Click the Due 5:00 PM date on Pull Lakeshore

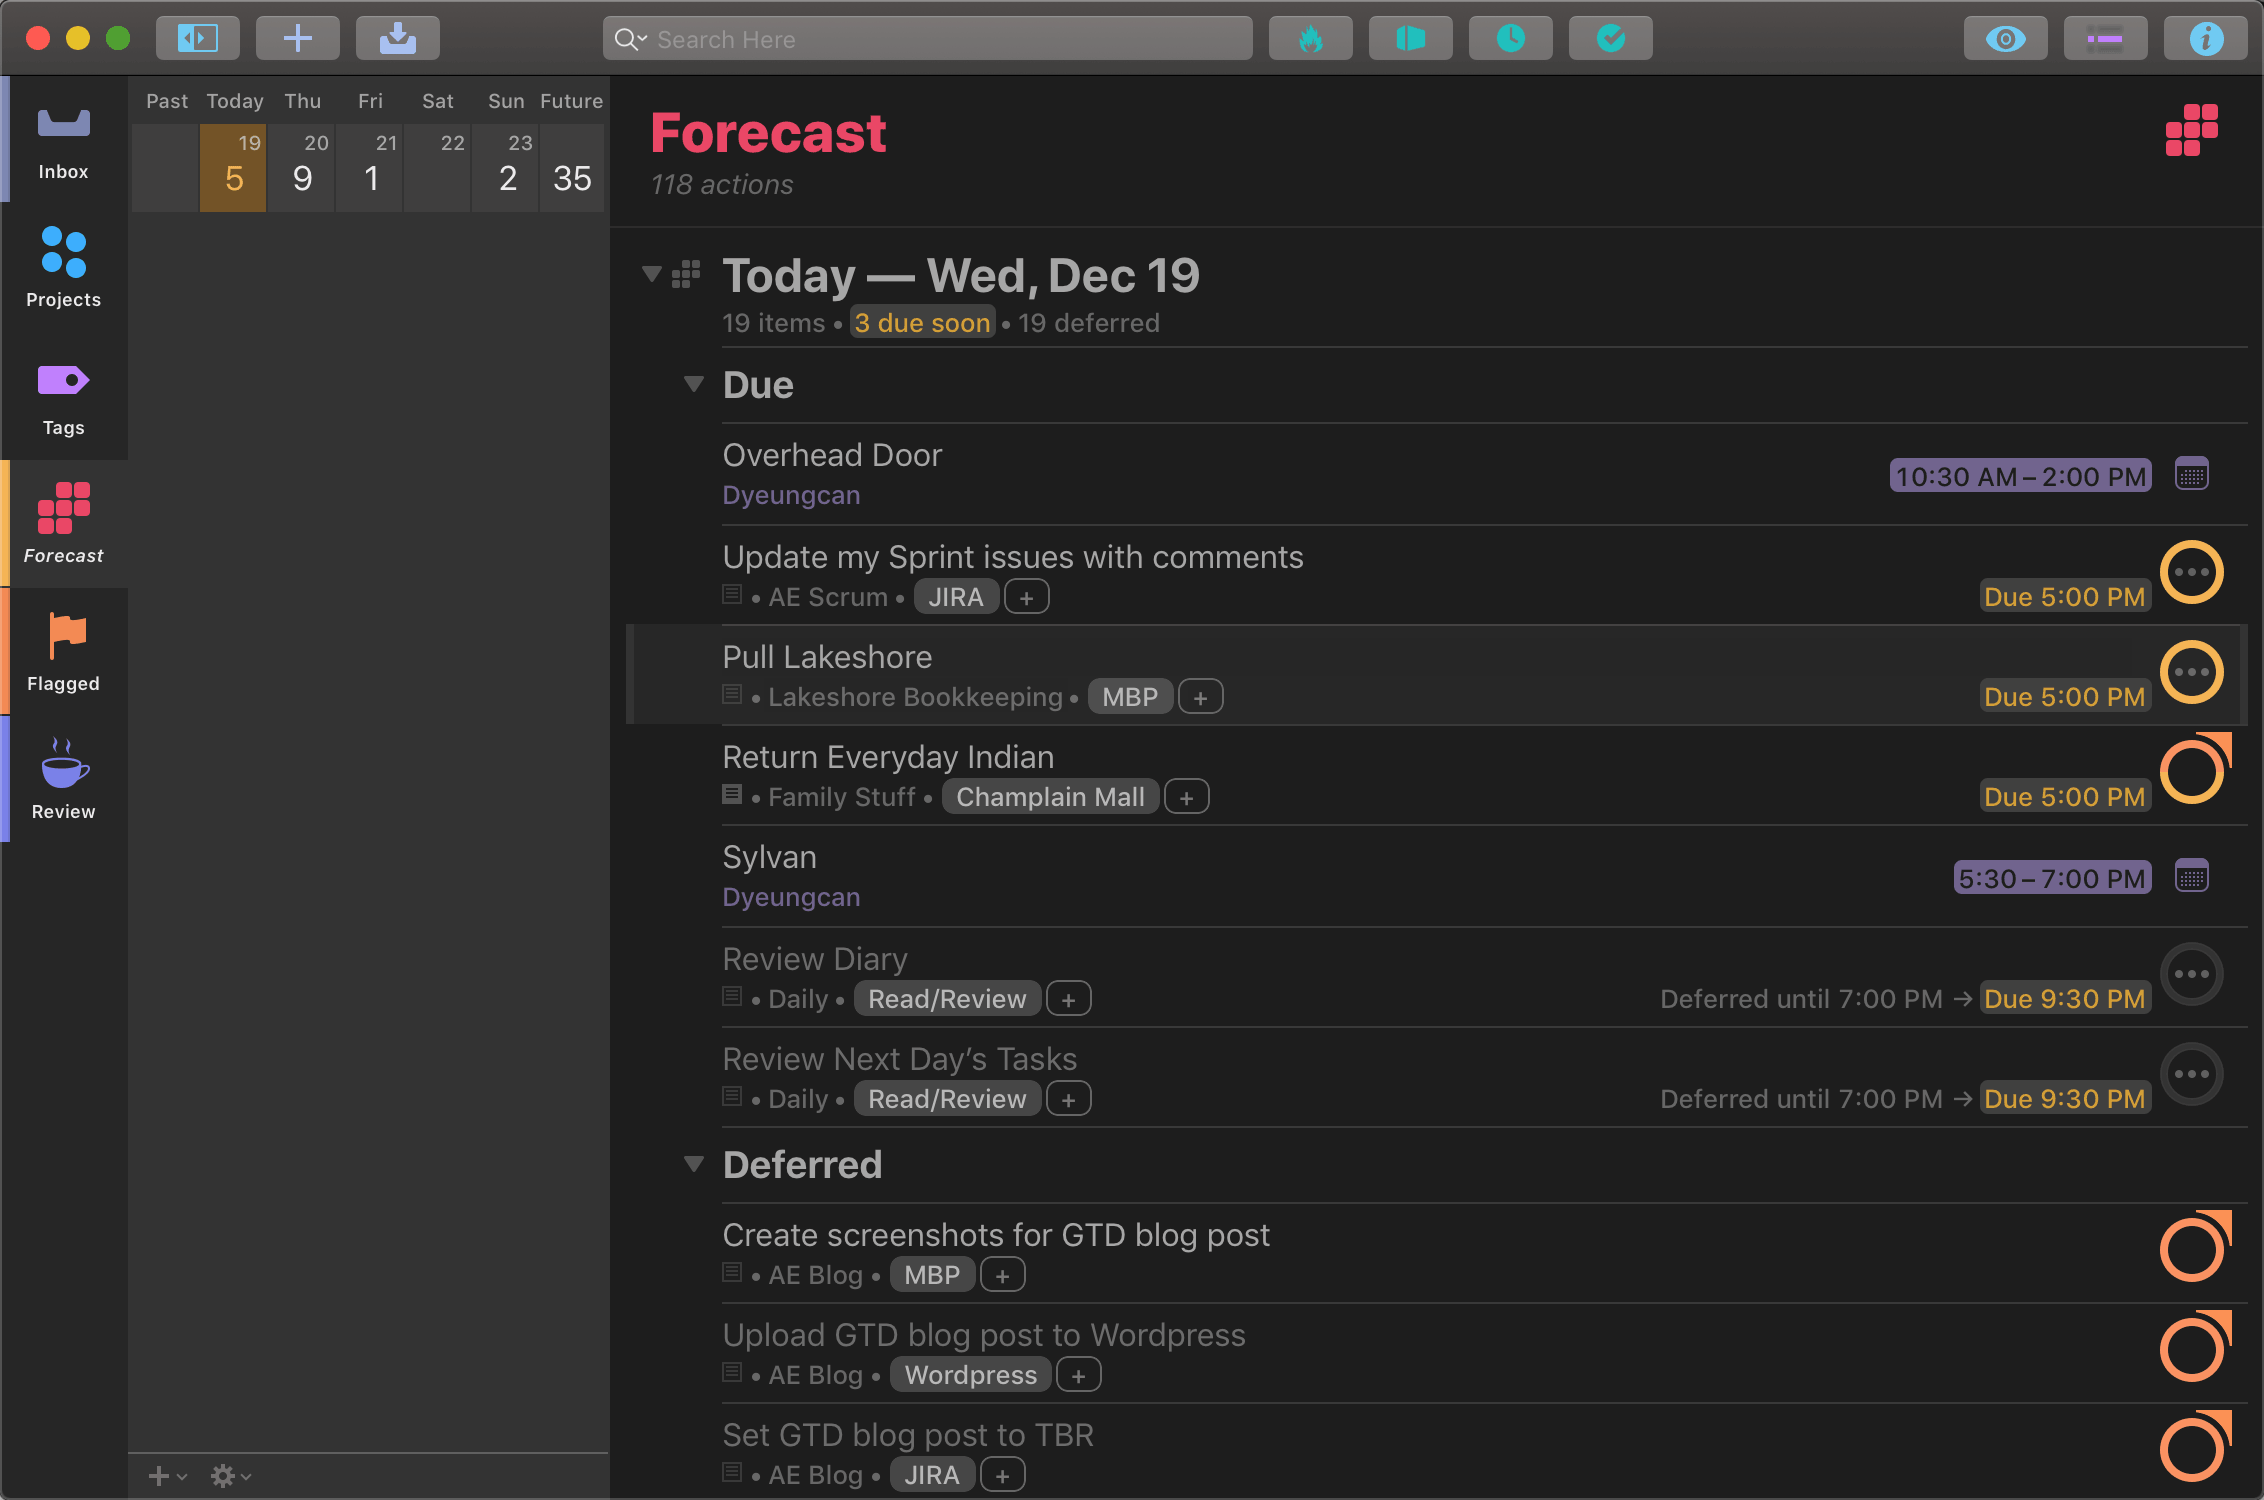pos(2064,697)
